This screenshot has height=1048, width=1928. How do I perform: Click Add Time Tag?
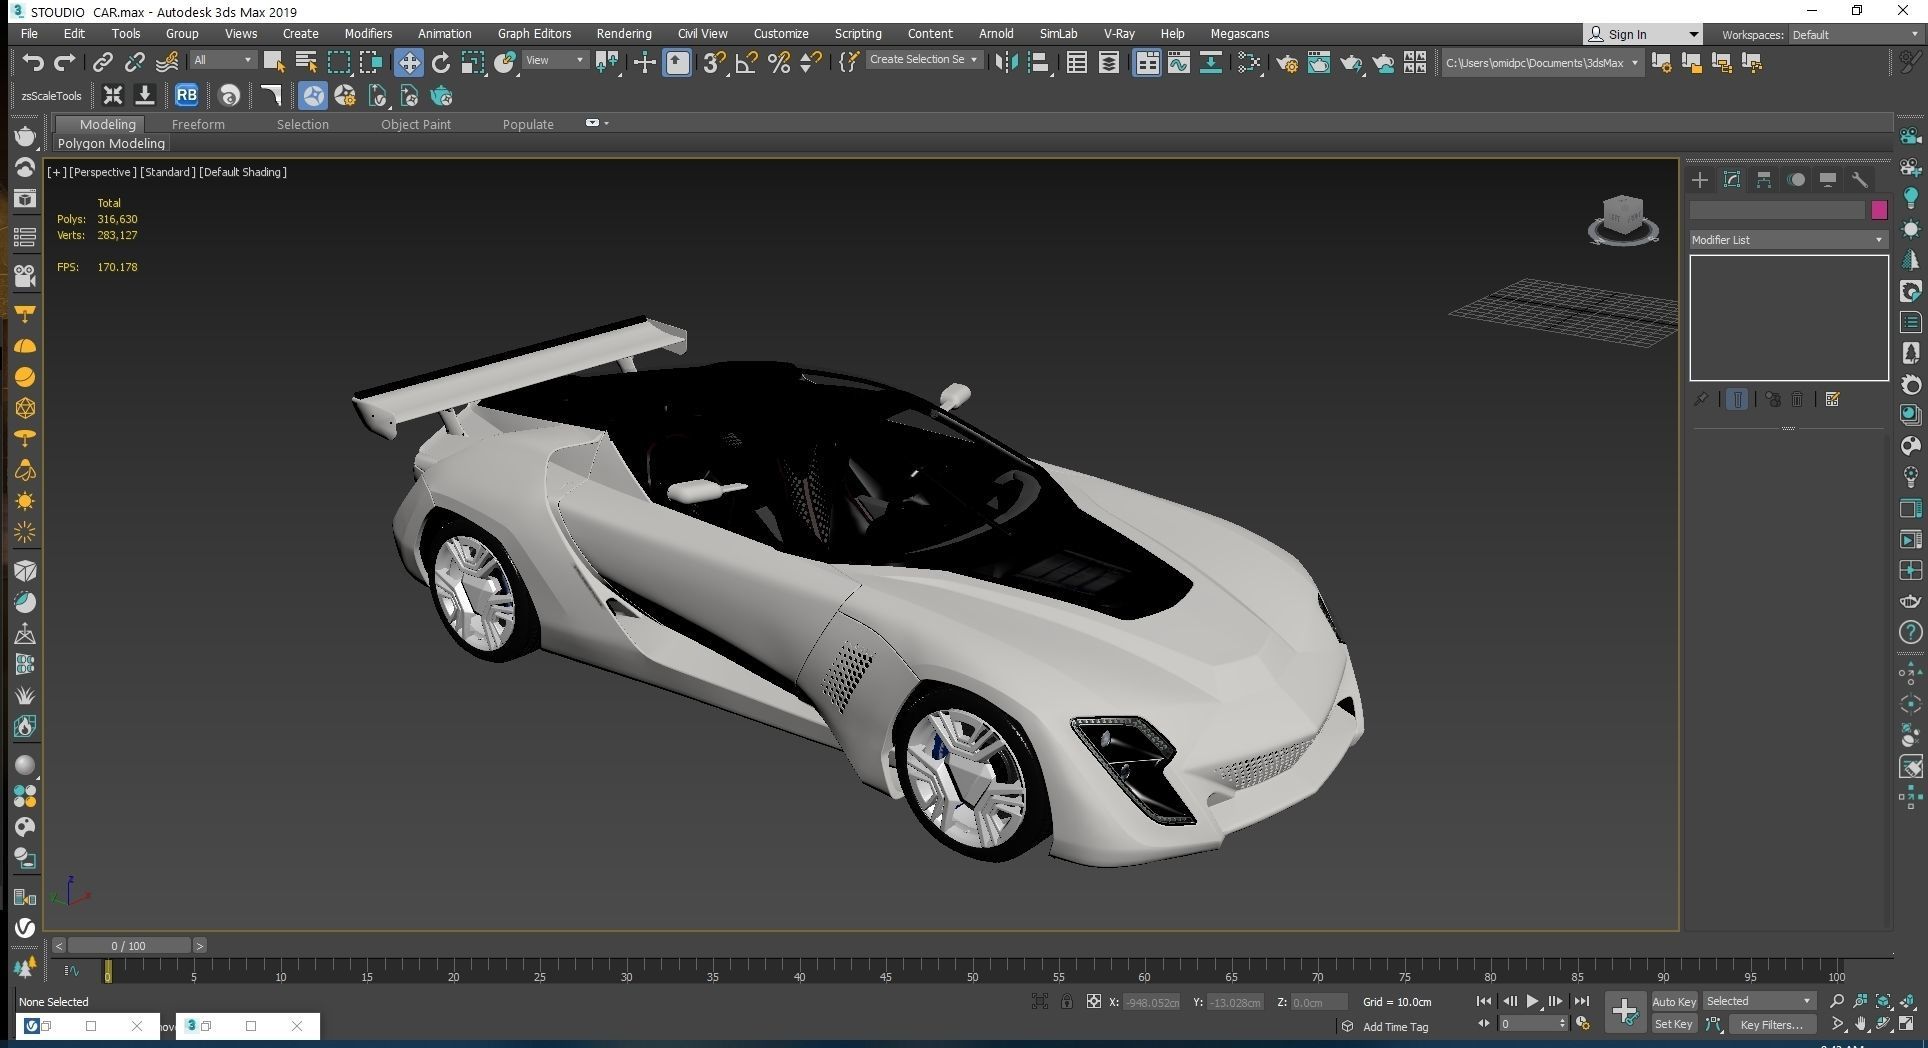pos(1395,1027)
